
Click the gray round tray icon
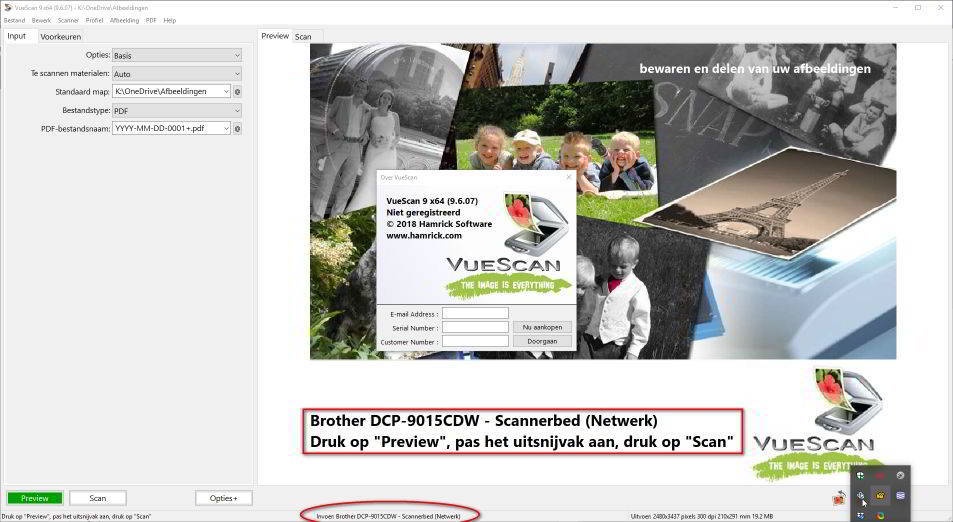point(901,475)
